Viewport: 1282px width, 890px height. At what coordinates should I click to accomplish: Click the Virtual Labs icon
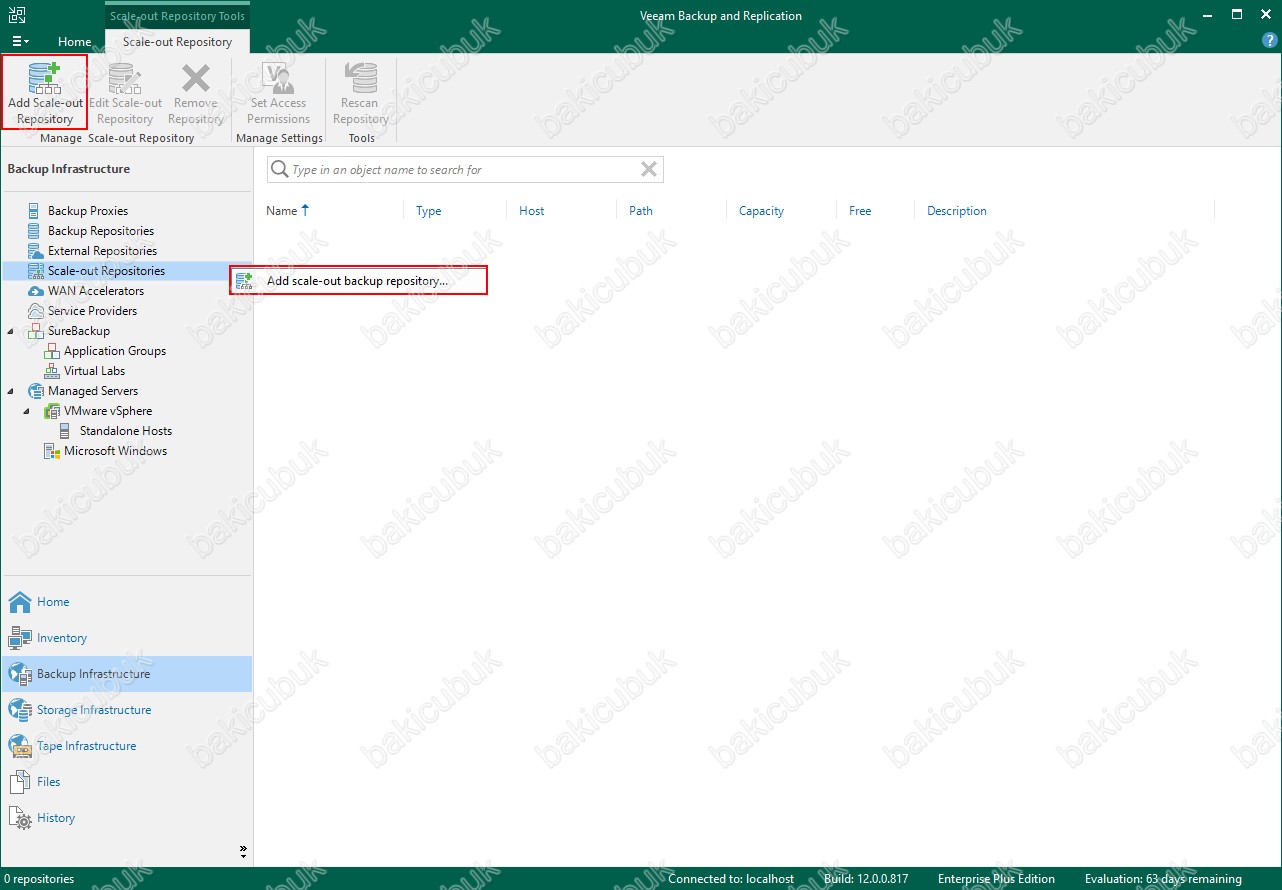click(52, 371)
